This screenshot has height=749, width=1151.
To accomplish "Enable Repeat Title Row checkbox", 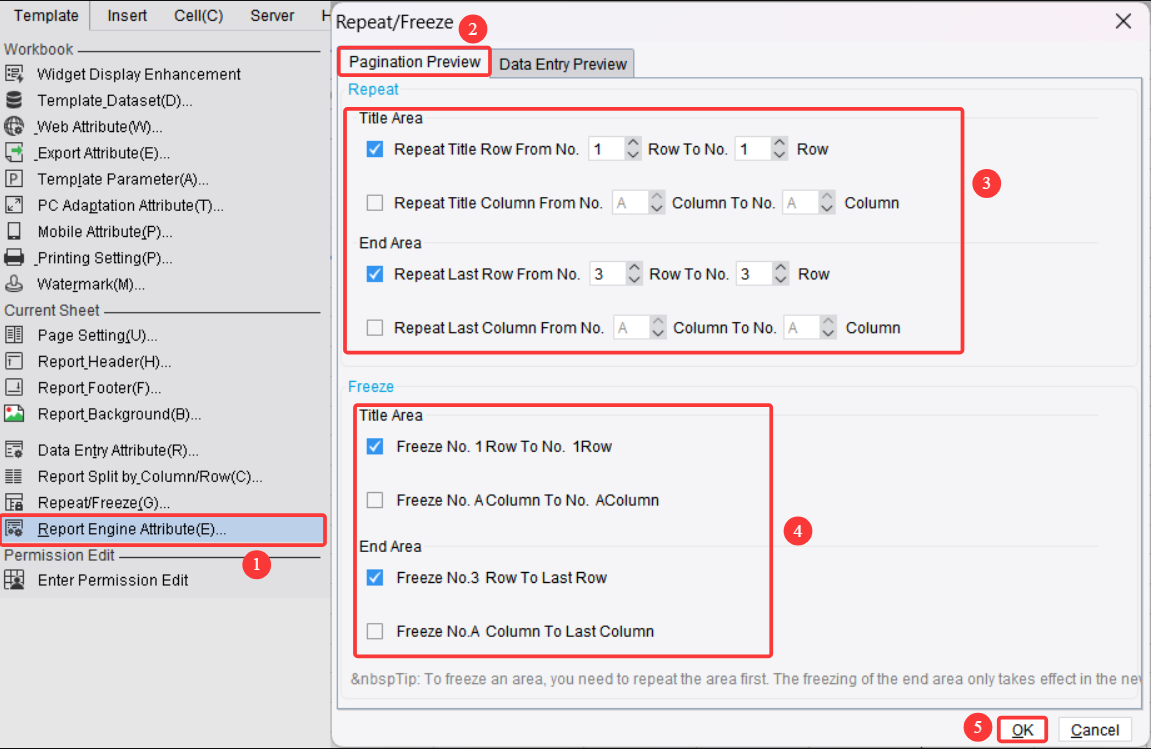I will [x=375, y=149].
